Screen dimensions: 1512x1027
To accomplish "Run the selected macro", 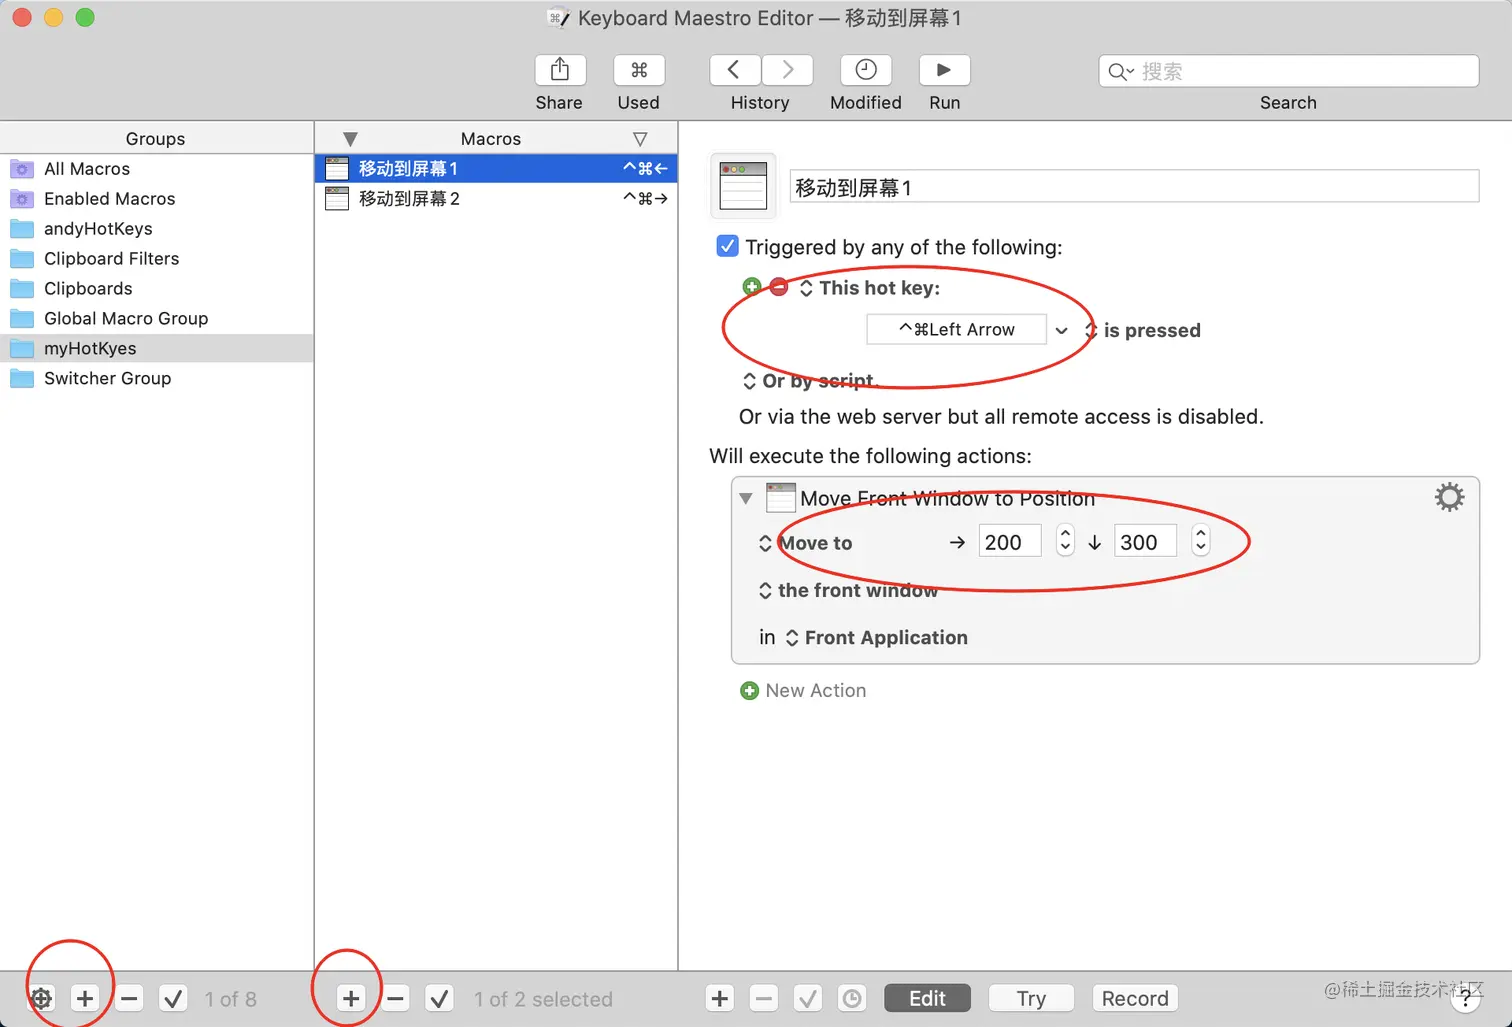I will click(944, 70).
